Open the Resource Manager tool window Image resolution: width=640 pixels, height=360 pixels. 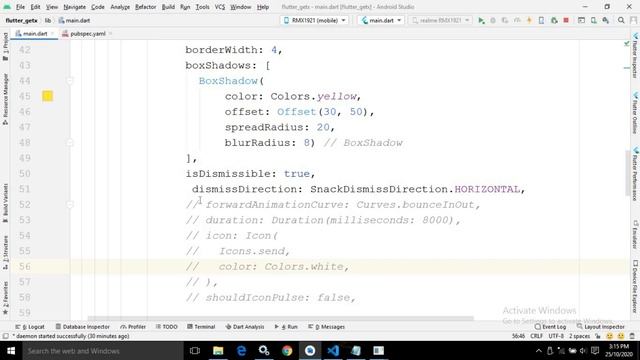[5, 99]
